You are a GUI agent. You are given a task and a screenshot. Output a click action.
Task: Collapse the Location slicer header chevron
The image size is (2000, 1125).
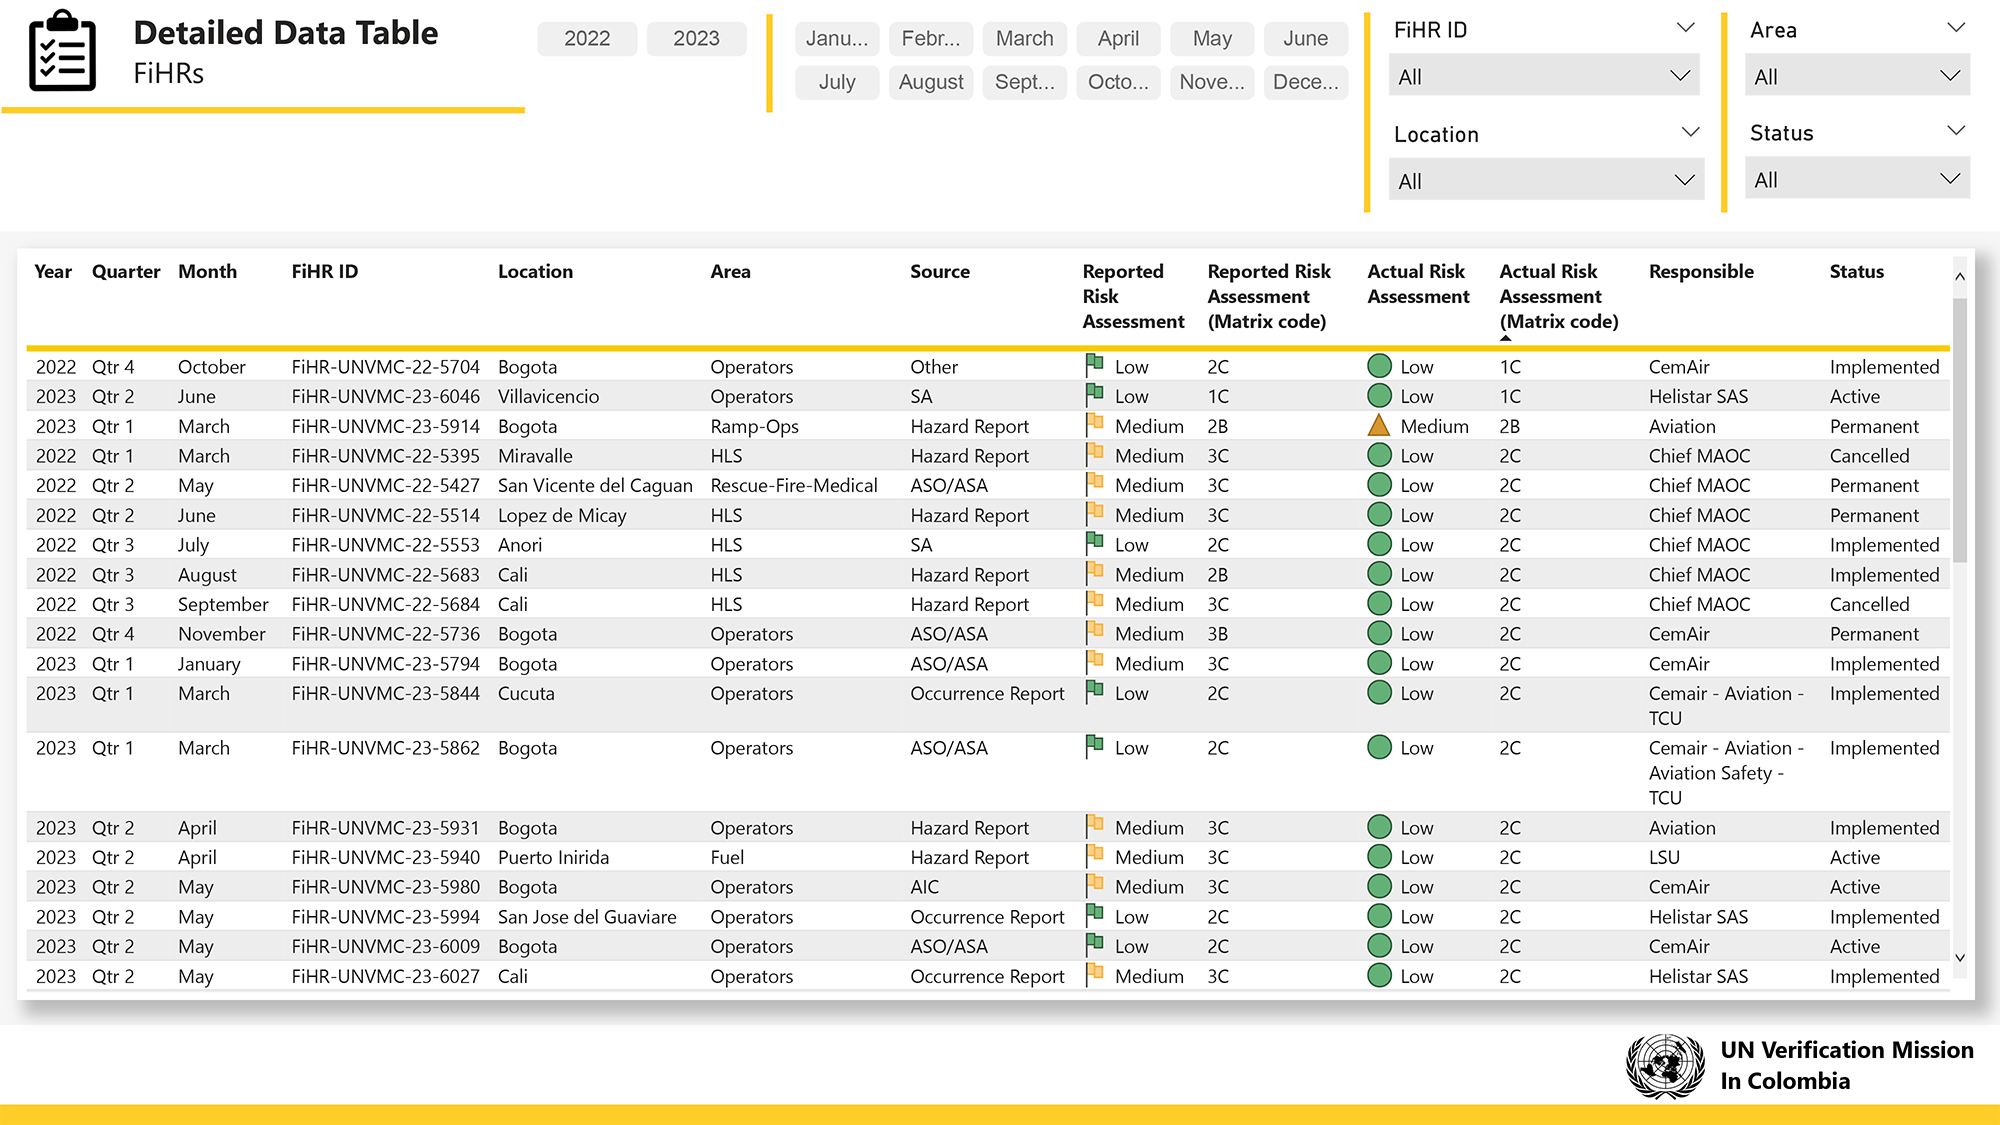click(1690, 132)
